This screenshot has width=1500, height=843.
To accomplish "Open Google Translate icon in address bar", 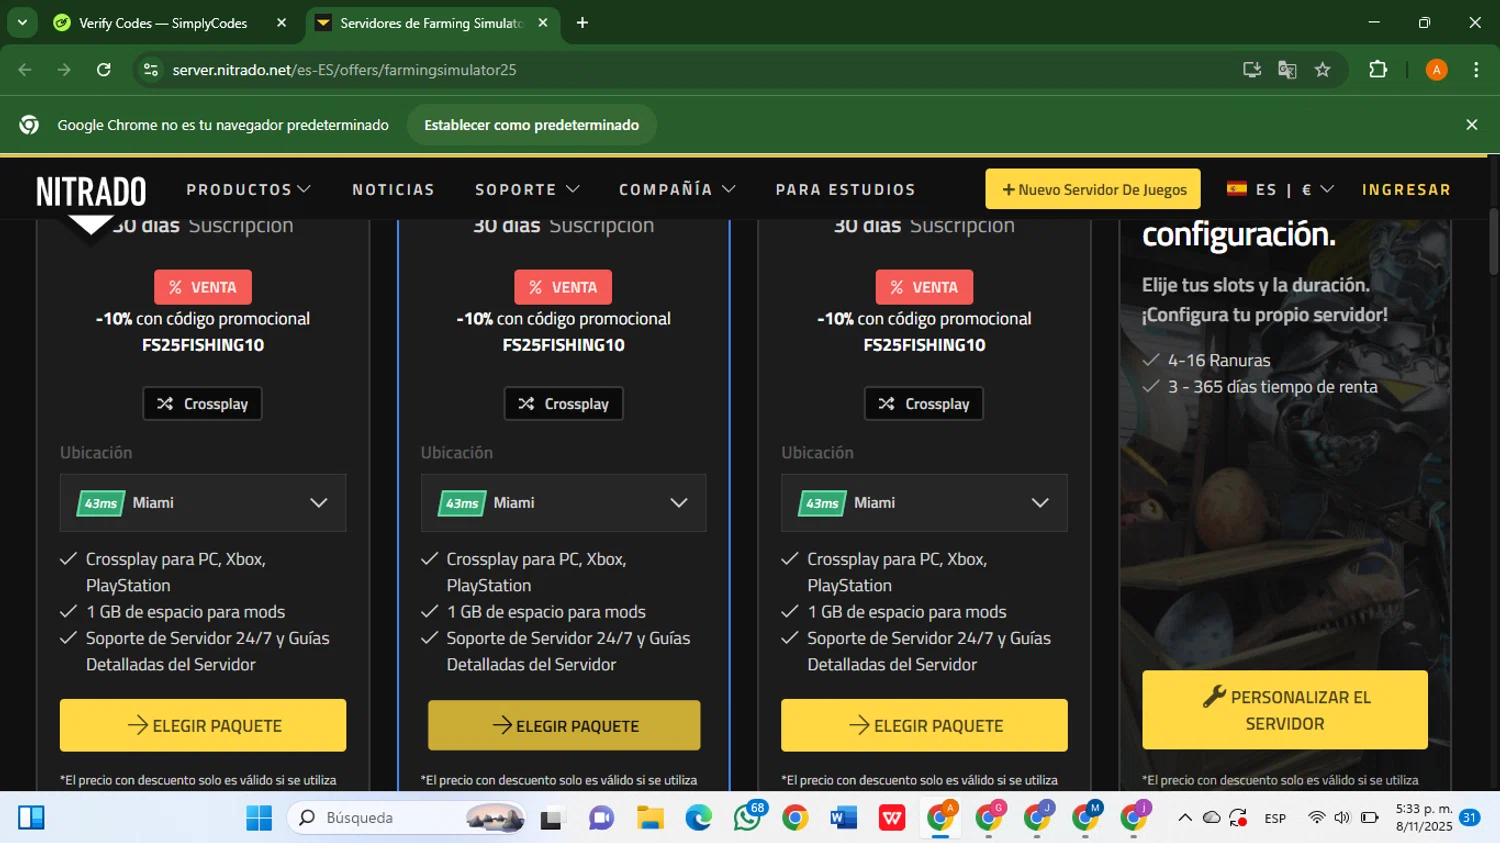I will (x=1287, y=70).
